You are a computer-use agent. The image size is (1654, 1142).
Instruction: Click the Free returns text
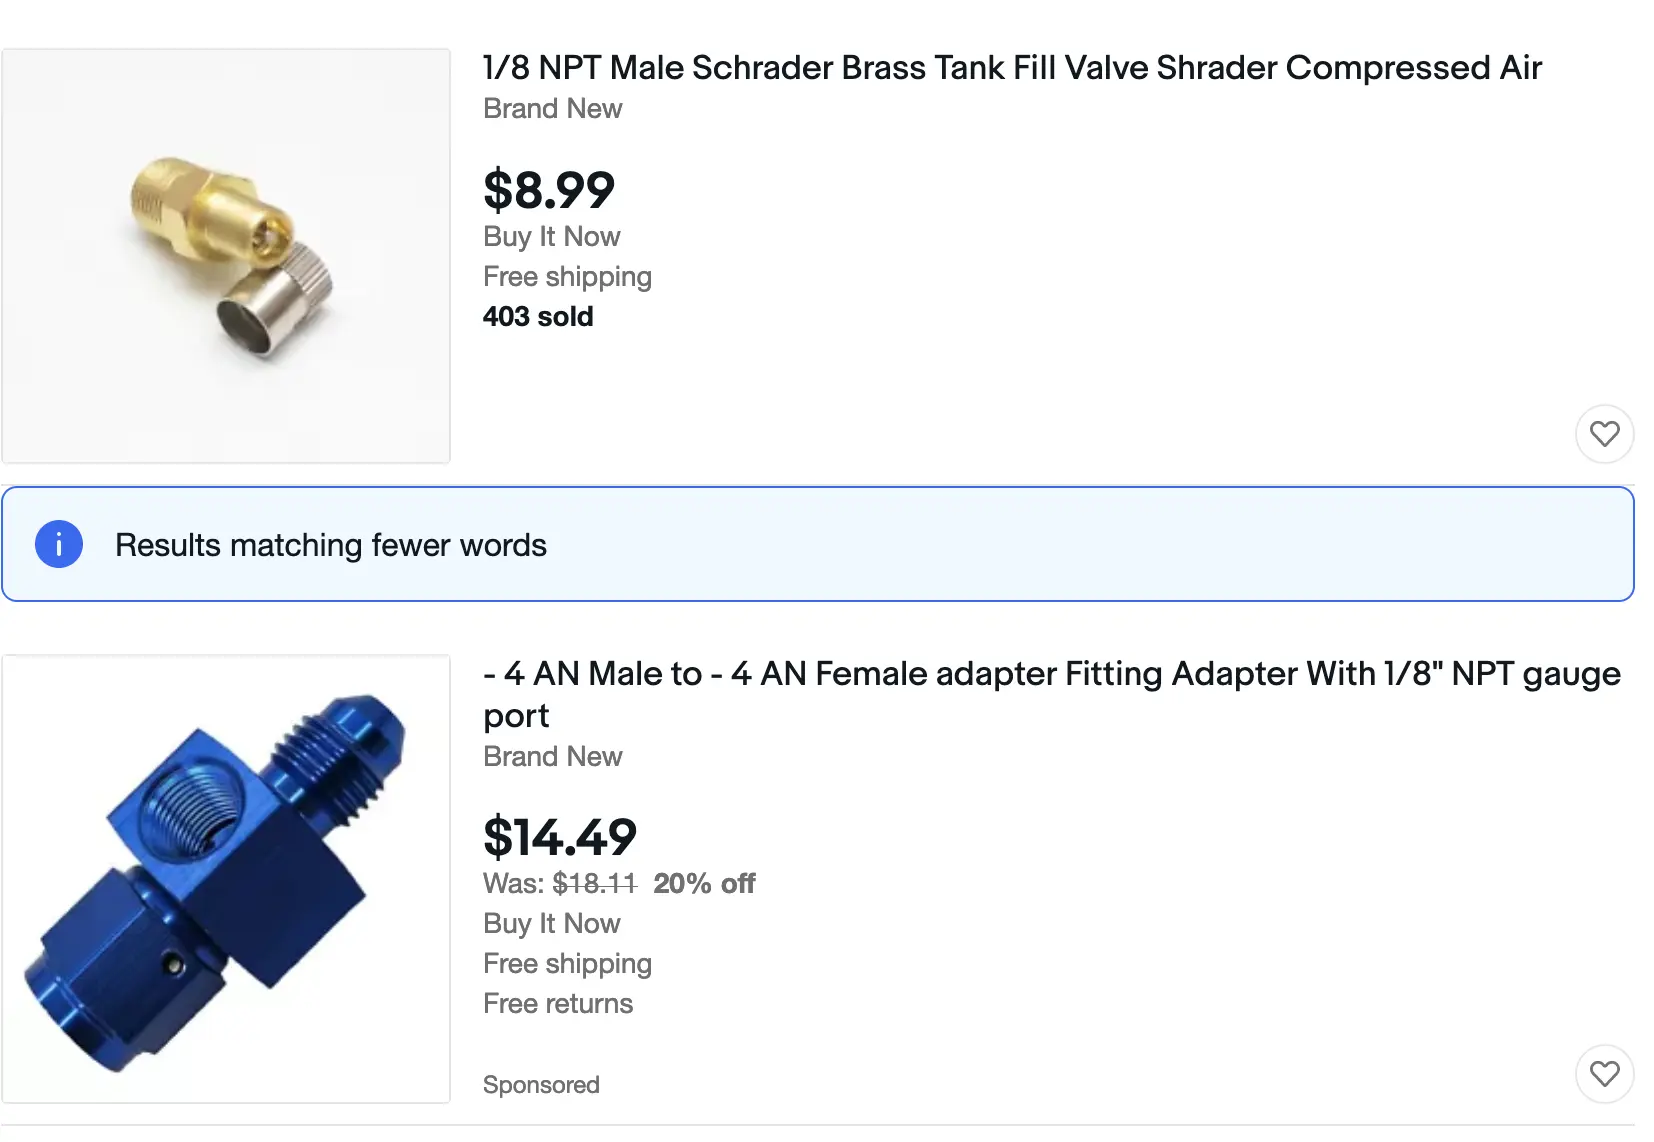pyautogui.click(x=558, y=1003)
